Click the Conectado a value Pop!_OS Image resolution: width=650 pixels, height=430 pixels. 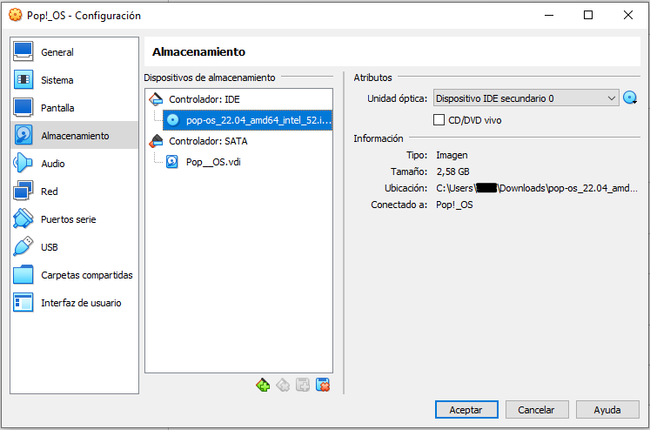(454, 205)
